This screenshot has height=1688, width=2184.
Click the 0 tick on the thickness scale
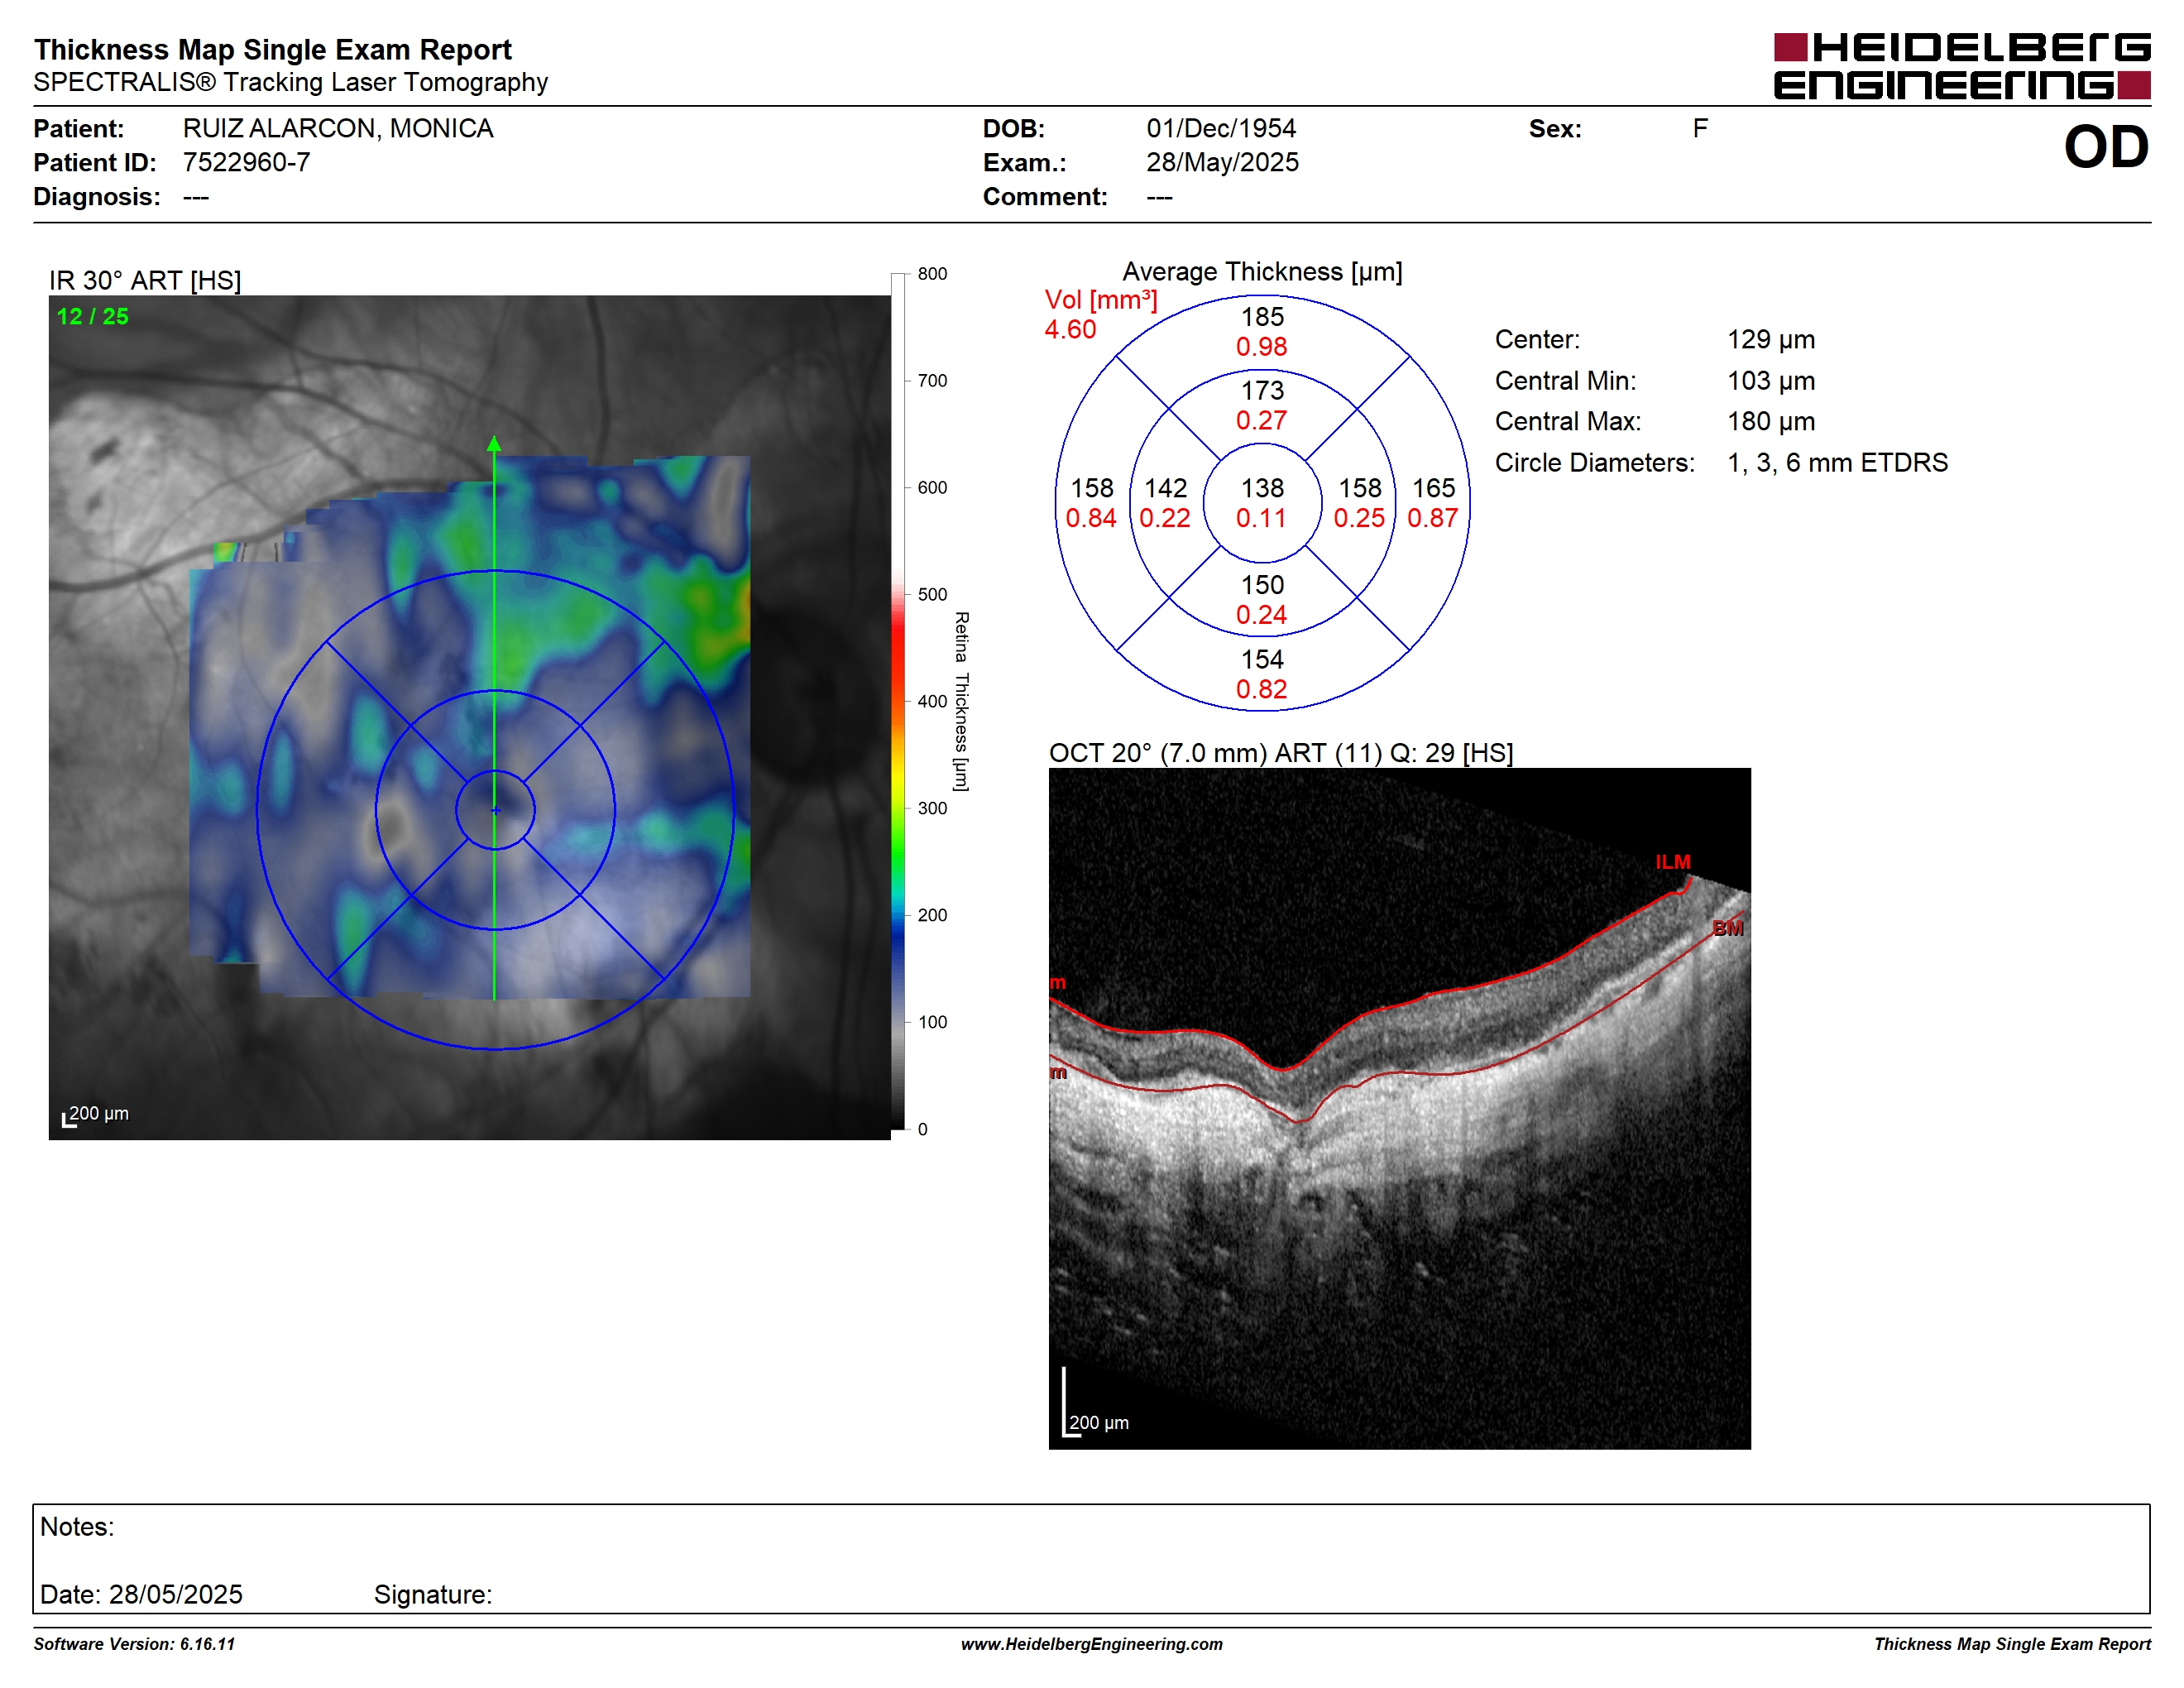tap(923, 1129)
